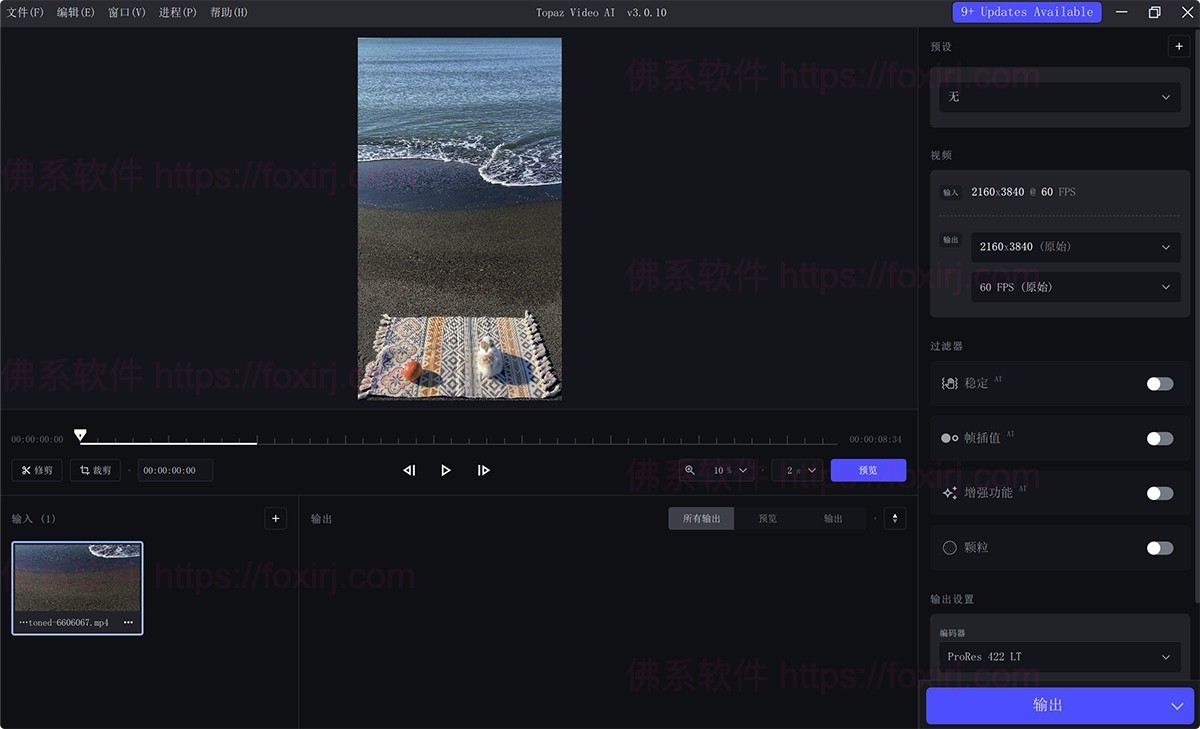The image size is (1200, 729).
Task: Switch to the 所有输出 tab
Action: [701, 518]
